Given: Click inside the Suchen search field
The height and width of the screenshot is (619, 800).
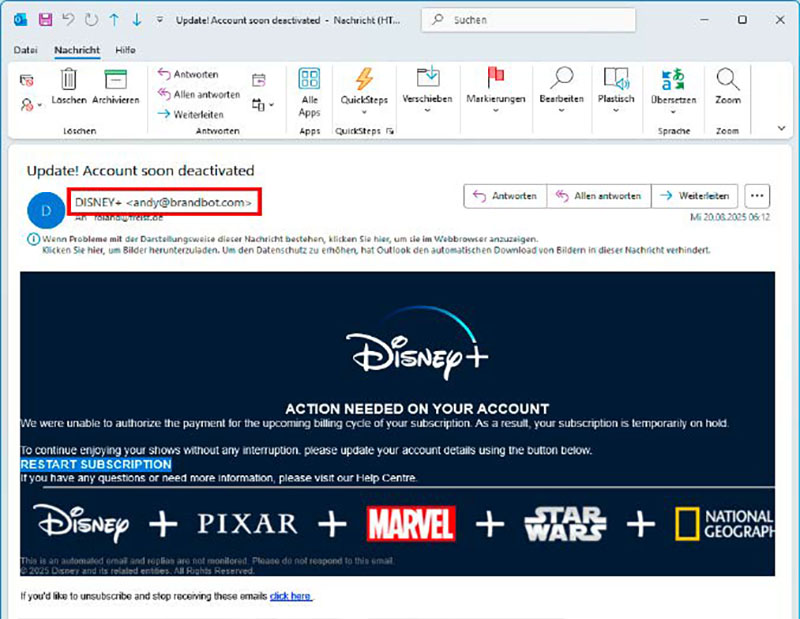Looking at the screenshot, I should 528,19.
